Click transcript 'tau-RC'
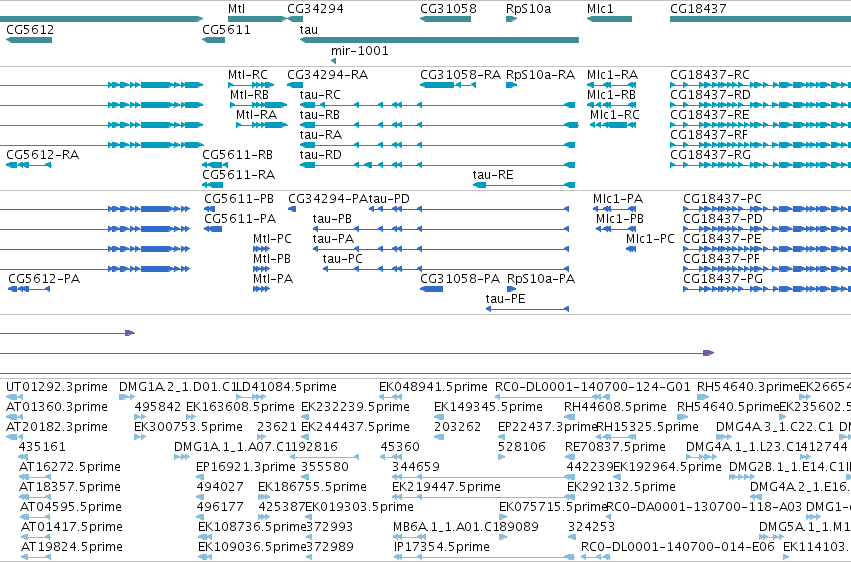This screenshot has height=562, width=851. [320, 94]
